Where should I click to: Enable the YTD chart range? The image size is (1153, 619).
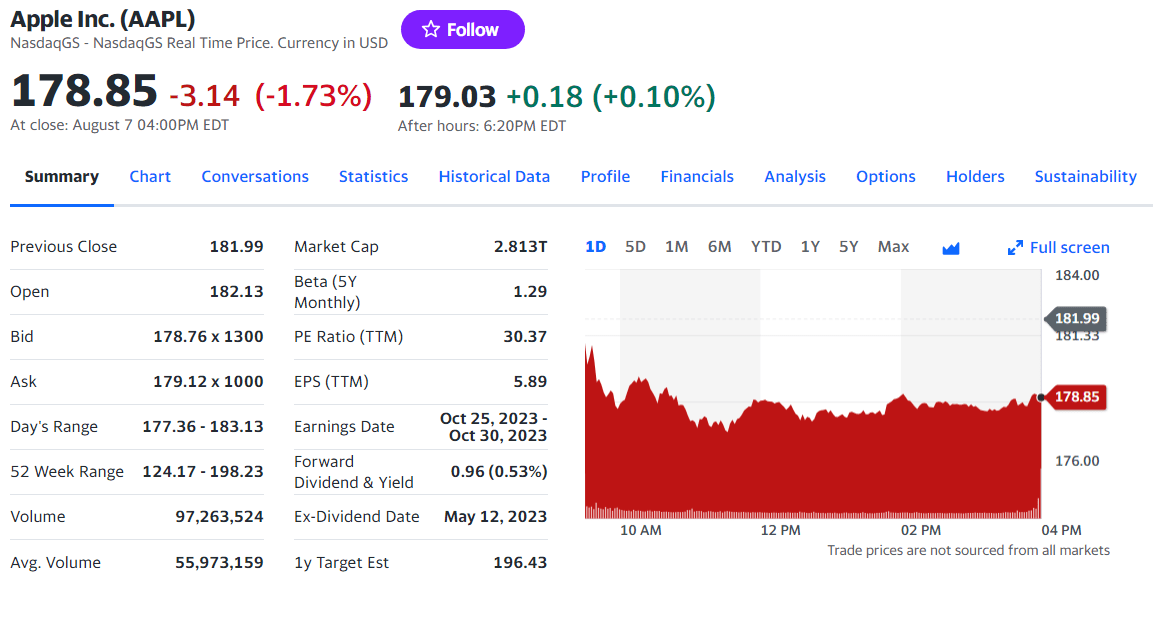[x=766, y=245]
